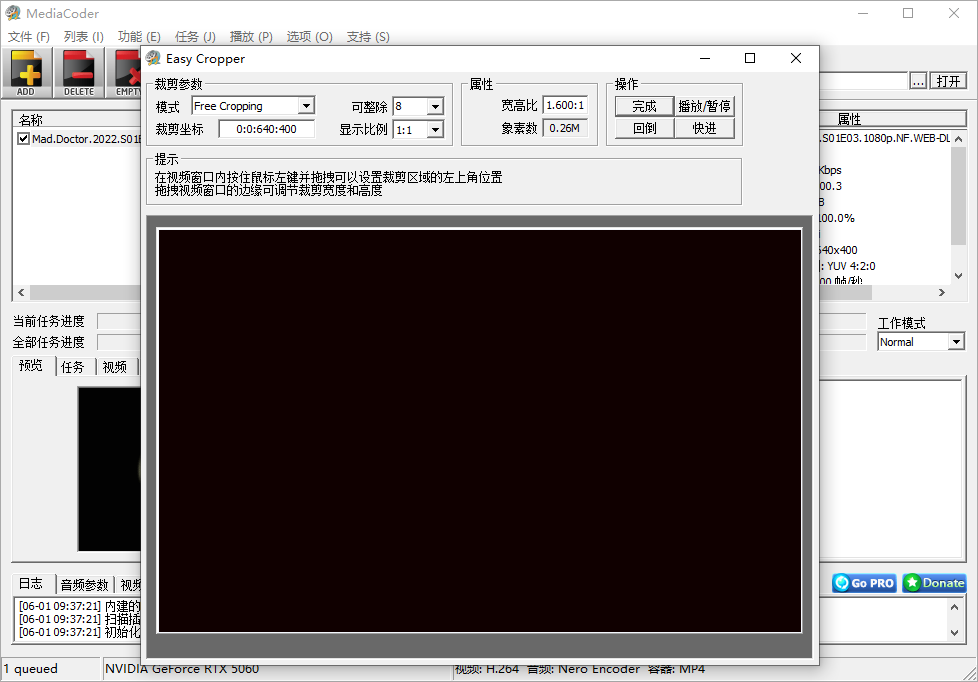Image resolution: width=978 pixels, height=682 pixels.
Task: Open the 选项 (O) menu
Action: [x=309, y=37]
